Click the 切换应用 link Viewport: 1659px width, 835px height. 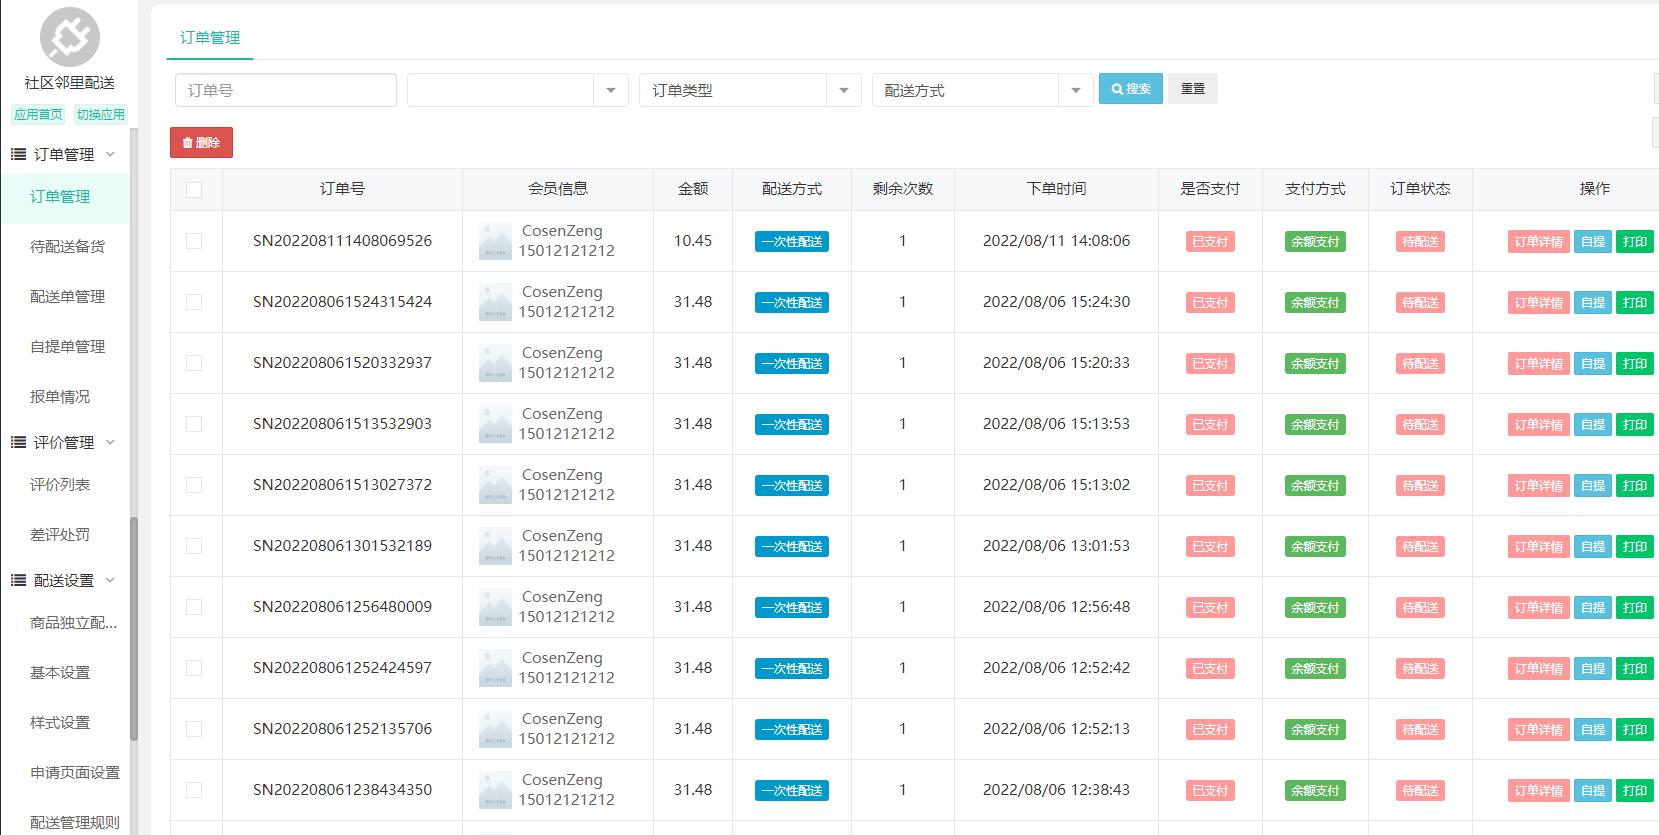click(x=101, y=115)
